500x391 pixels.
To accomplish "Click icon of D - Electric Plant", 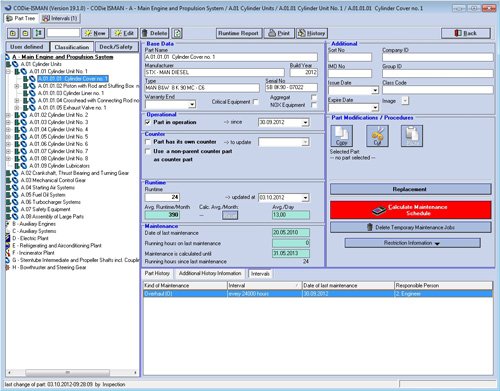I will (8, 238).
